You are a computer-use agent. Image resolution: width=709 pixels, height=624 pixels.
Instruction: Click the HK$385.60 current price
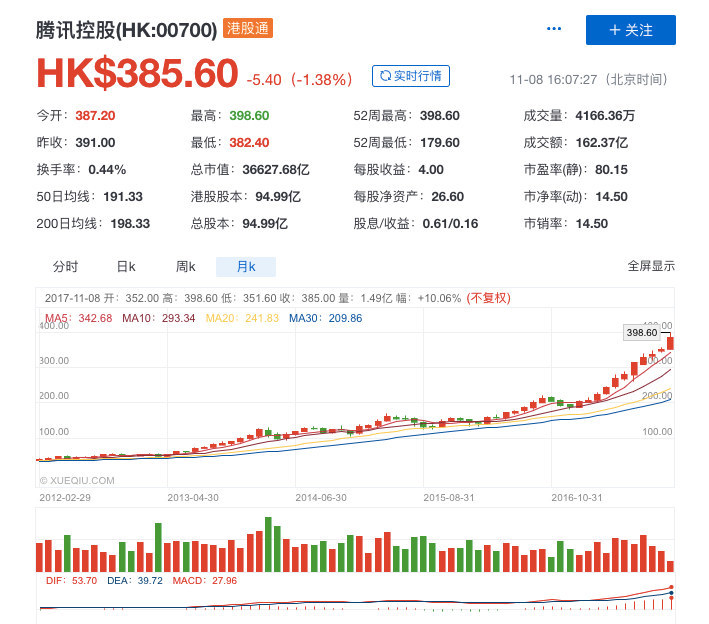(x=137, y=73)
